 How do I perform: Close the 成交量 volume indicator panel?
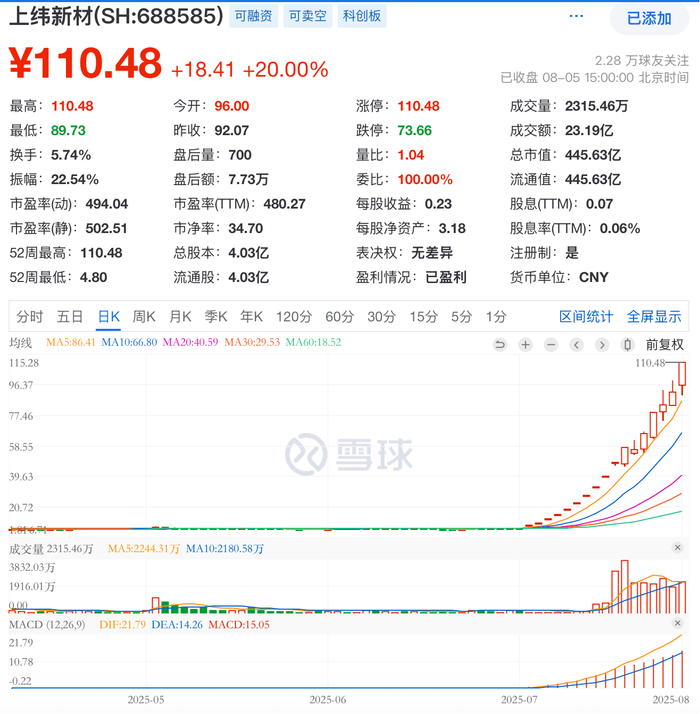point(677,547)
